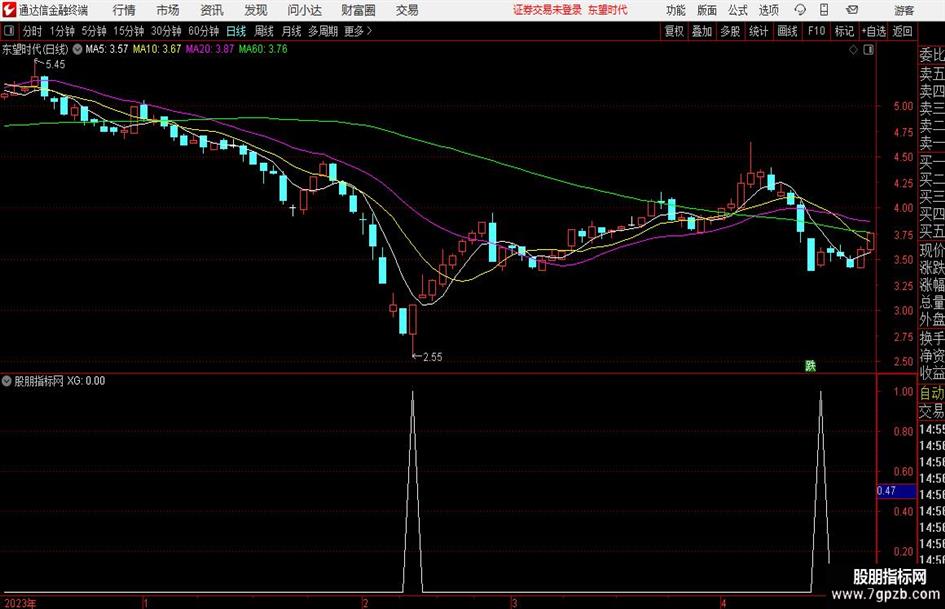Click the mobile phone icon
The width and height of the screenshot is (945, 609).
(824, 10)
